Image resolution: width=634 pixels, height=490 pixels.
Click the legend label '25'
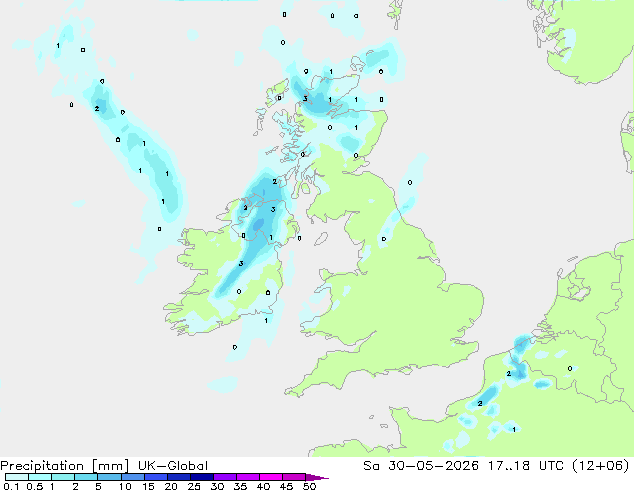[x=194, y=486]
